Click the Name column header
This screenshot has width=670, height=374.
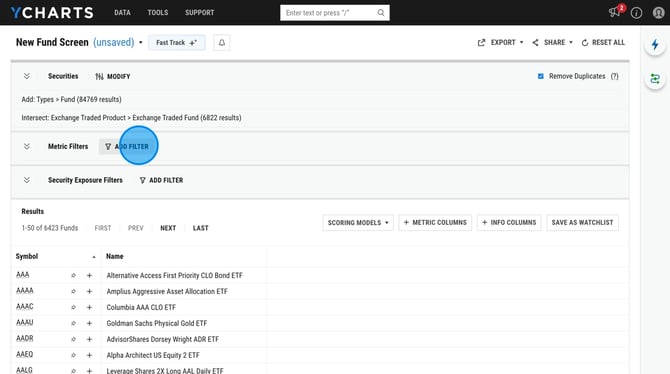(115, 256)
